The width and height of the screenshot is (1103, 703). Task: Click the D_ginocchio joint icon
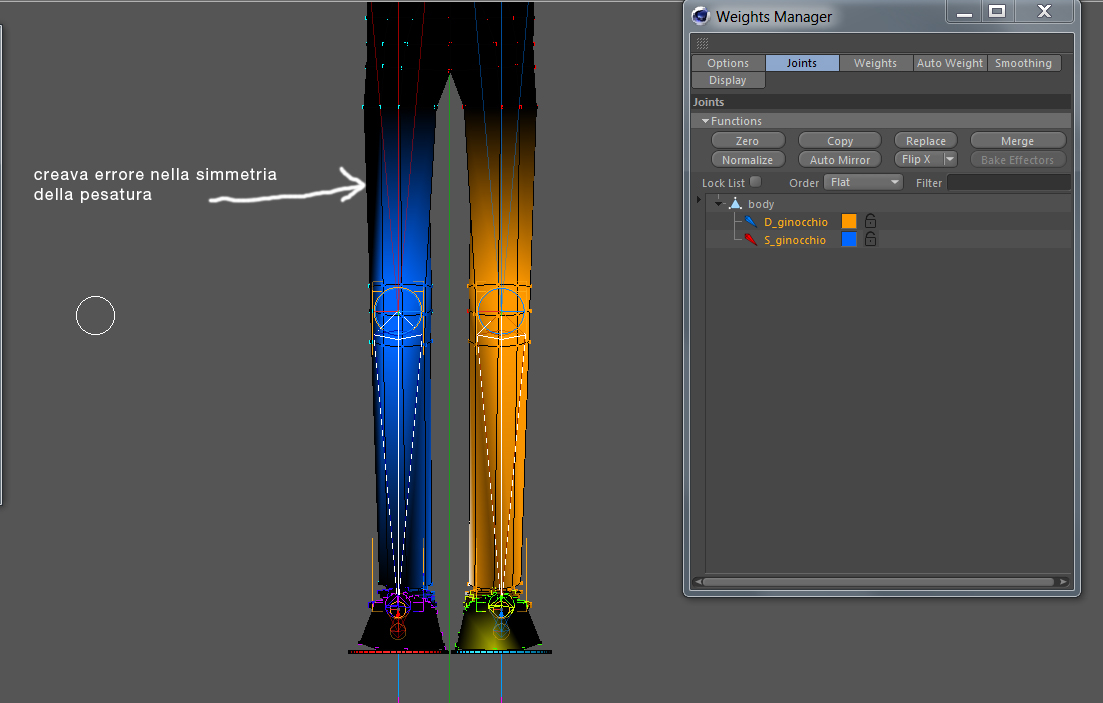point(751,222)
